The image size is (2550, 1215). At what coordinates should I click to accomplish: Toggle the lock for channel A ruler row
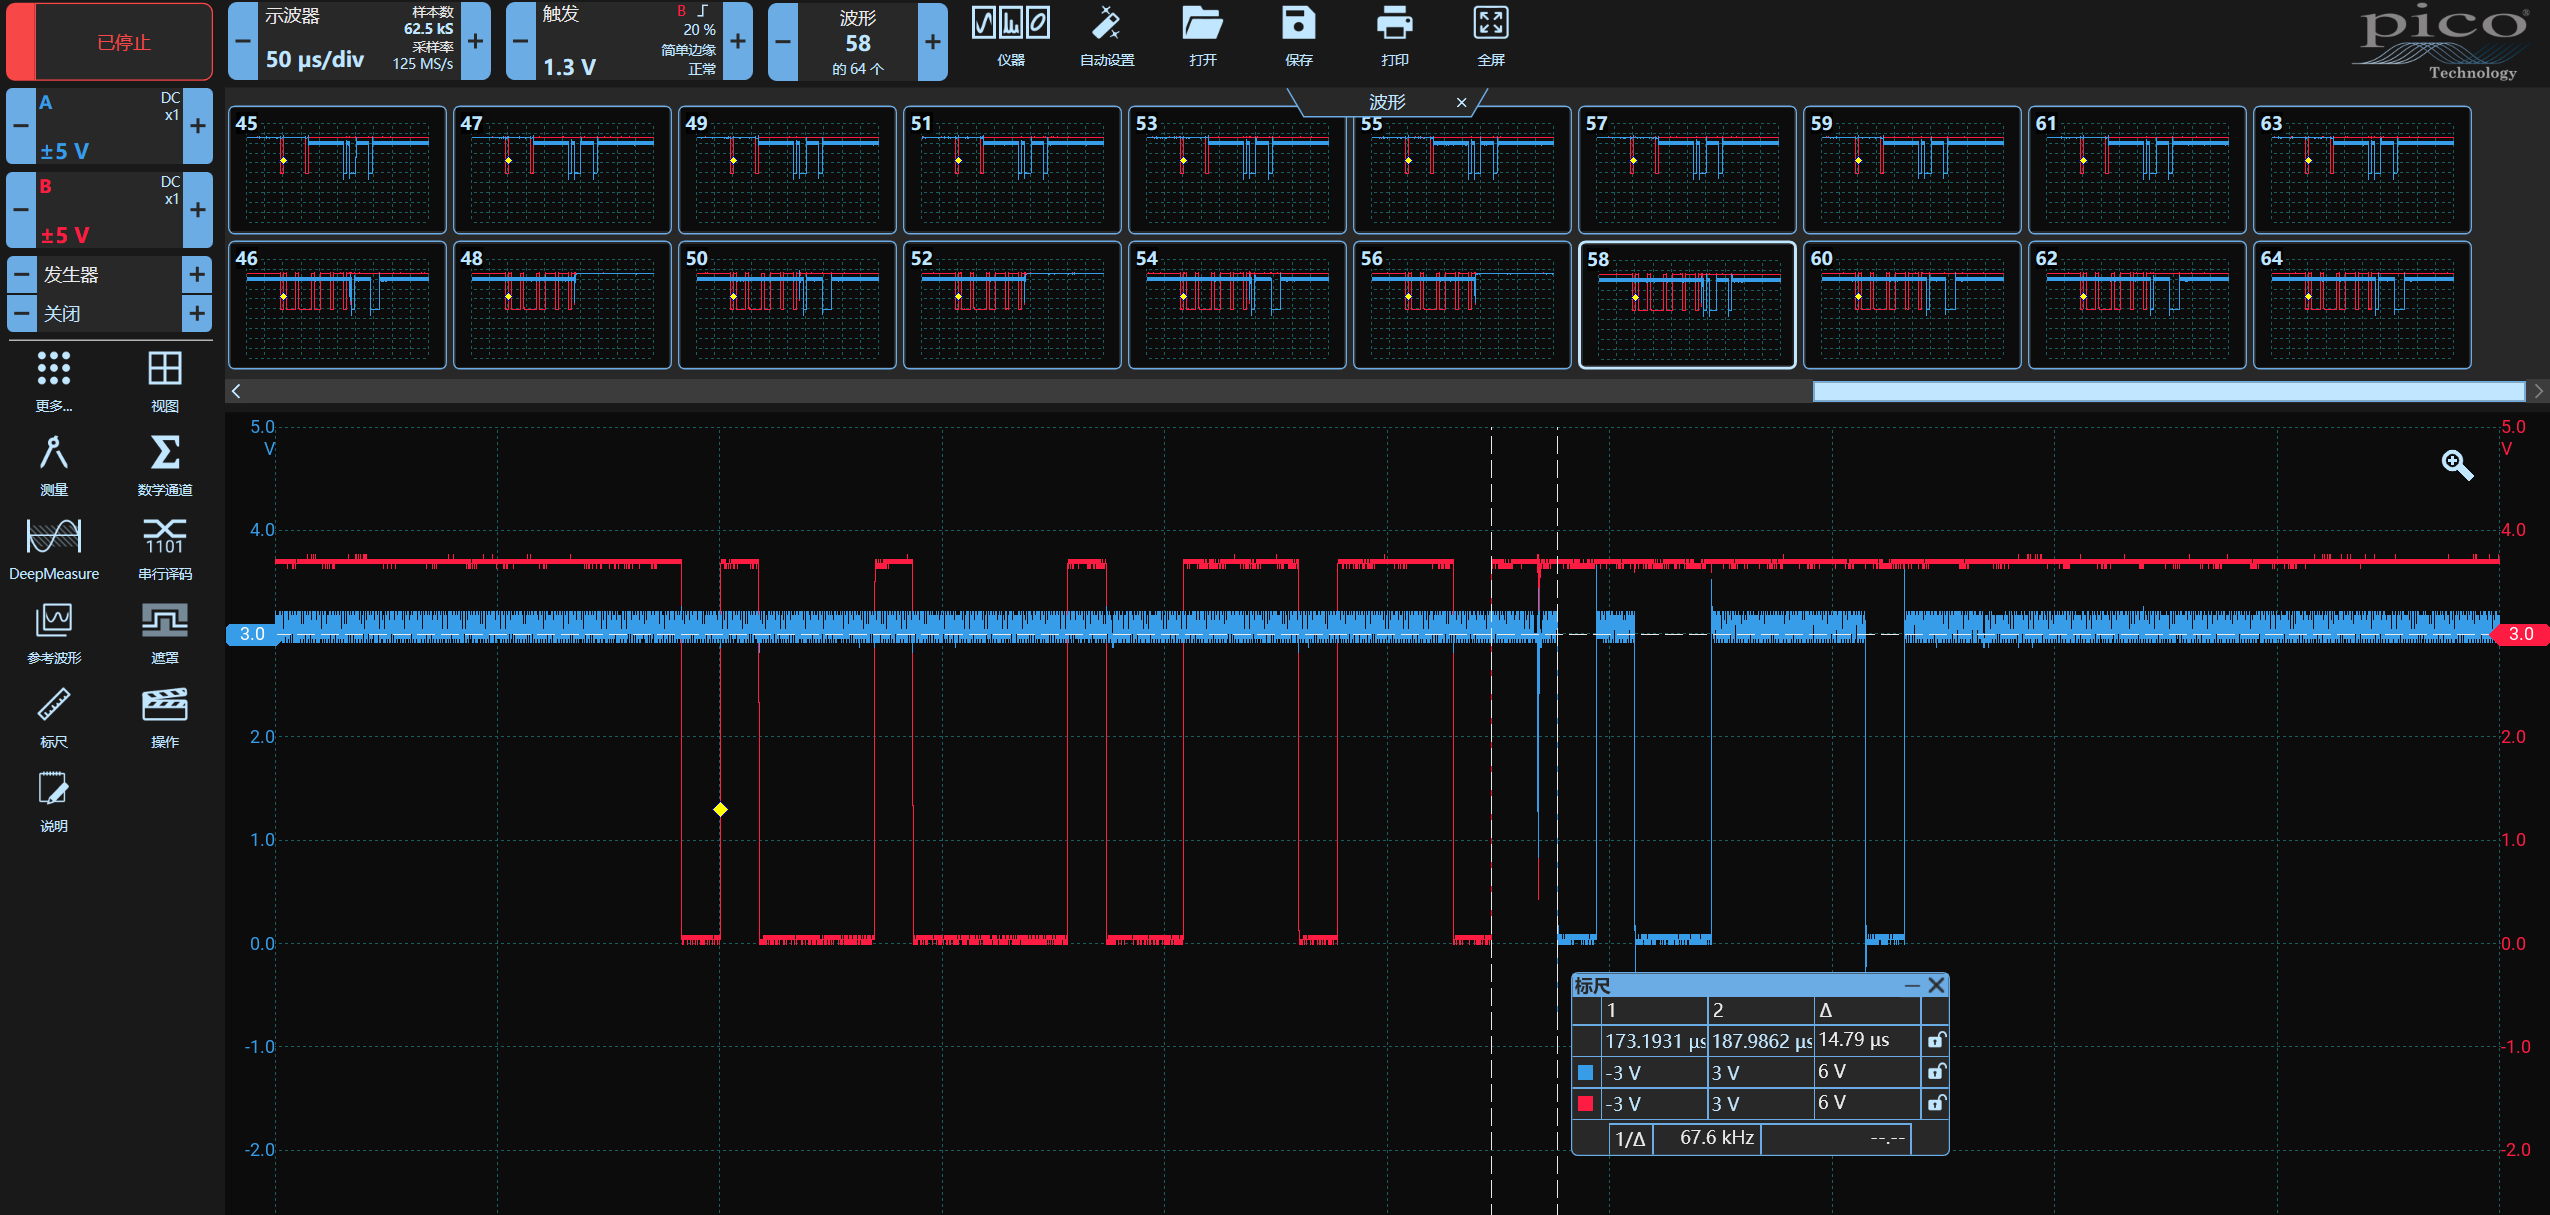(1936, 1072)
